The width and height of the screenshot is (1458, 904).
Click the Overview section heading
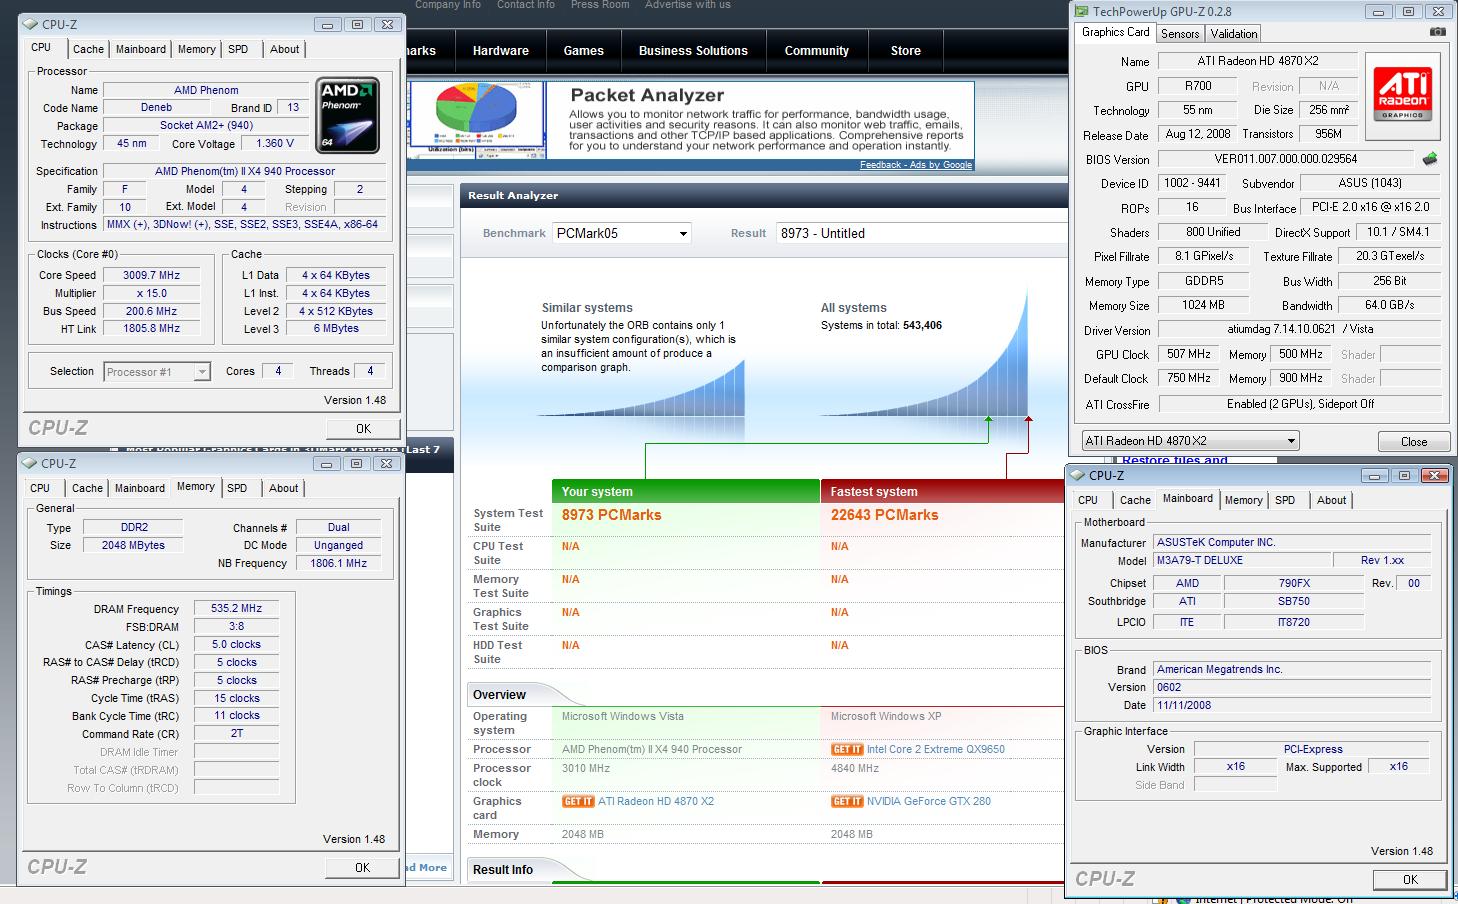499,695
